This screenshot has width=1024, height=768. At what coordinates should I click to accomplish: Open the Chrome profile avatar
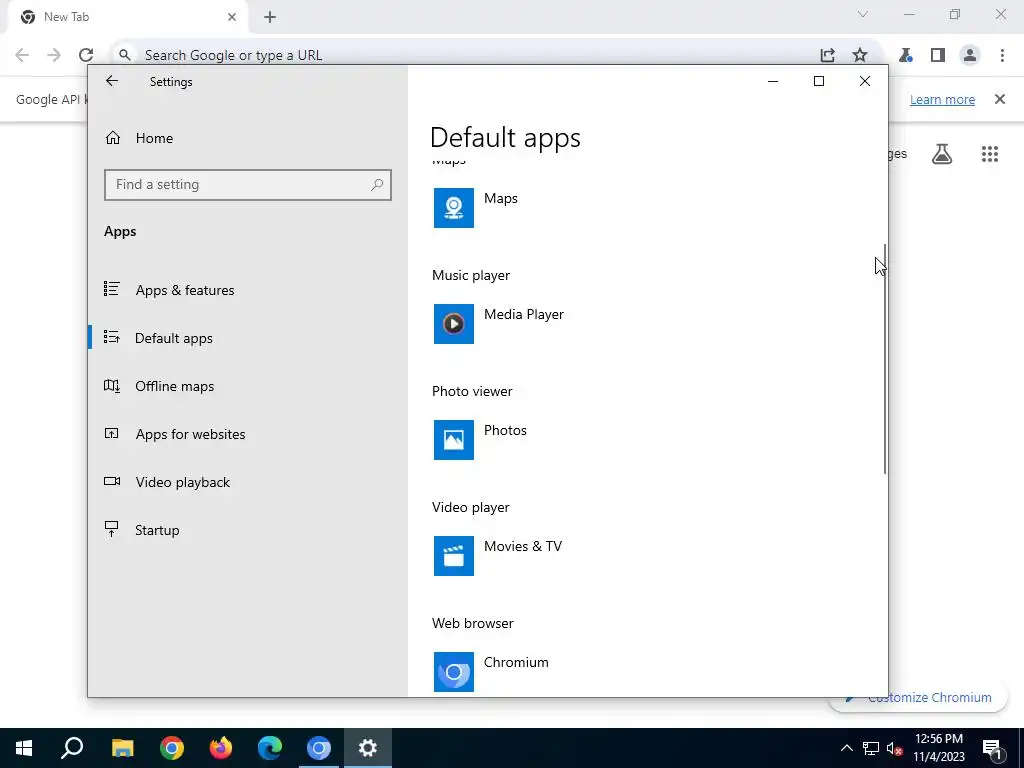tap(970, 55)
